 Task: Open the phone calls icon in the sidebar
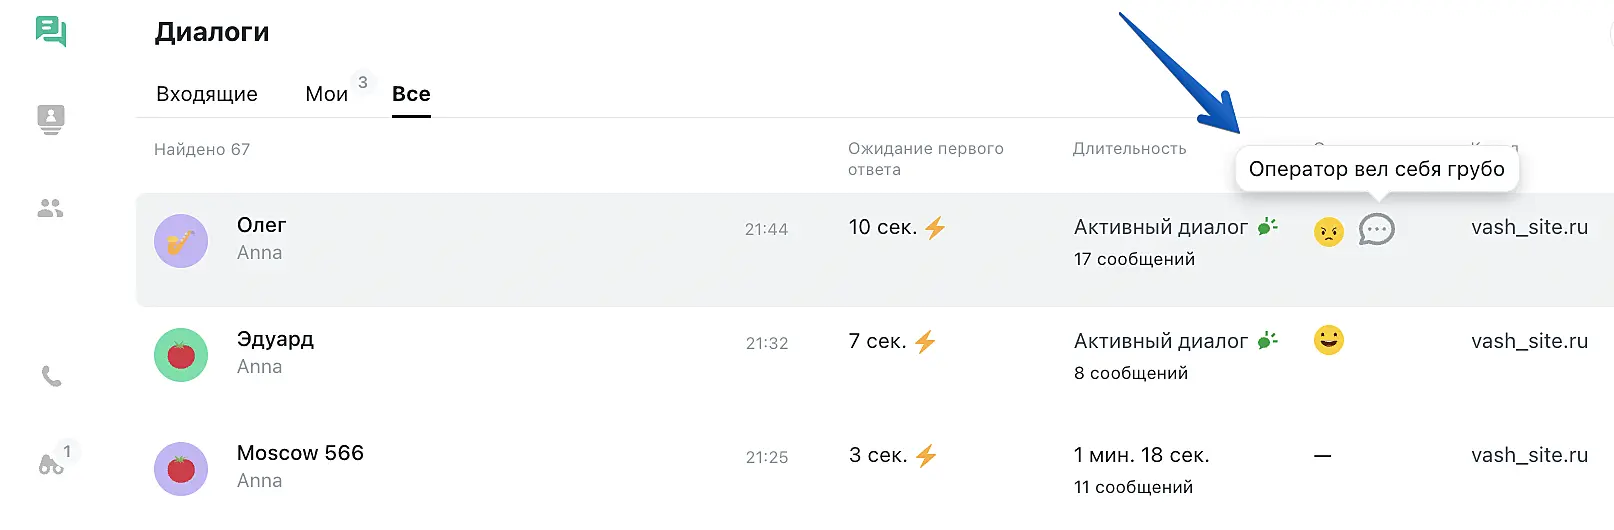pos(51,376)
